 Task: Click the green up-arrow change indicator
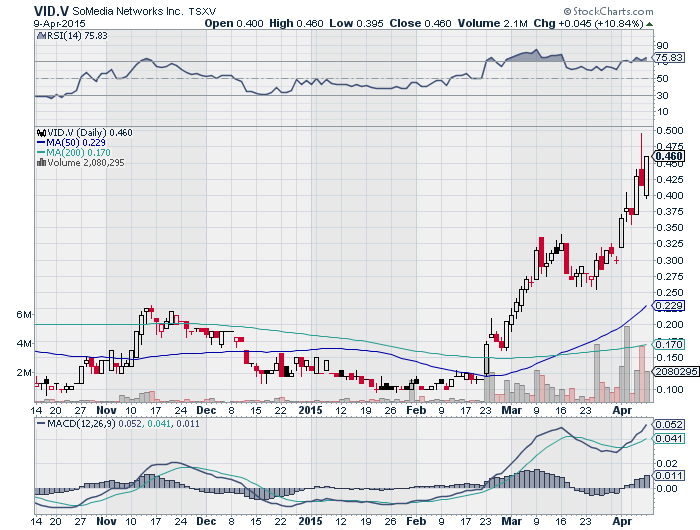click(649, 24)
